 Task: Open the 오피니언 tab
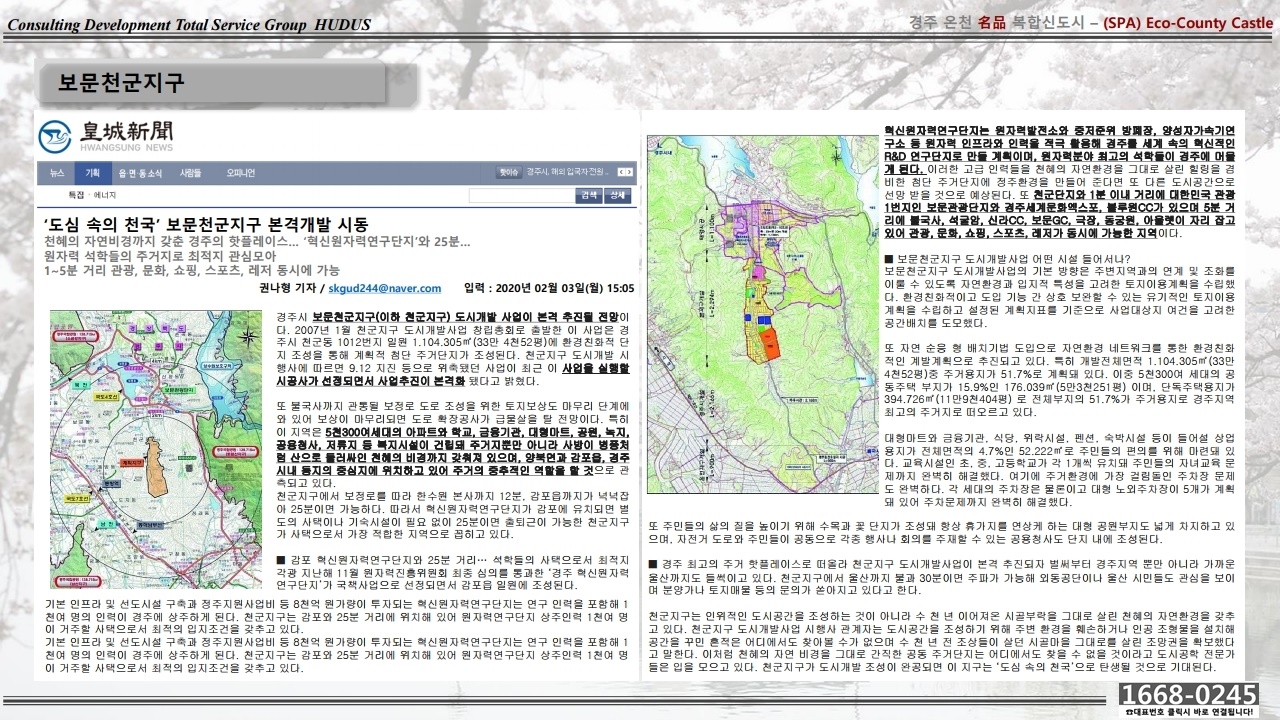pyautogui.click(x=241, y=173)
